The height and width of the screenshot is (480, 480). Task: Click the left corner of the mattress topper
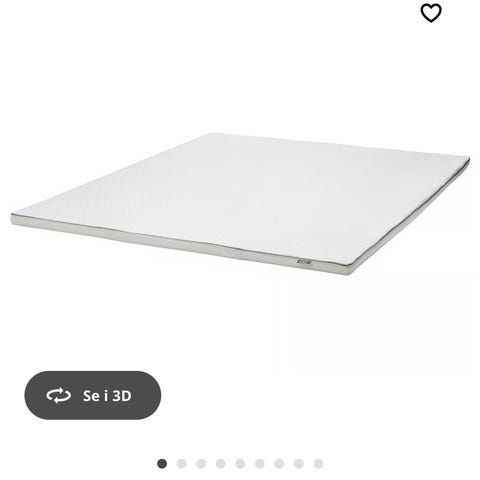click(15, 218)
